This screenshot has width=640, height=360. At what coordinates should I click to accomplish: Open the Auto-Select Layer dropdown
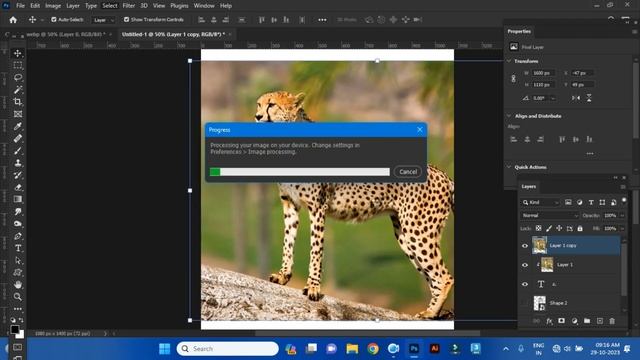click(x=104, y=20)
